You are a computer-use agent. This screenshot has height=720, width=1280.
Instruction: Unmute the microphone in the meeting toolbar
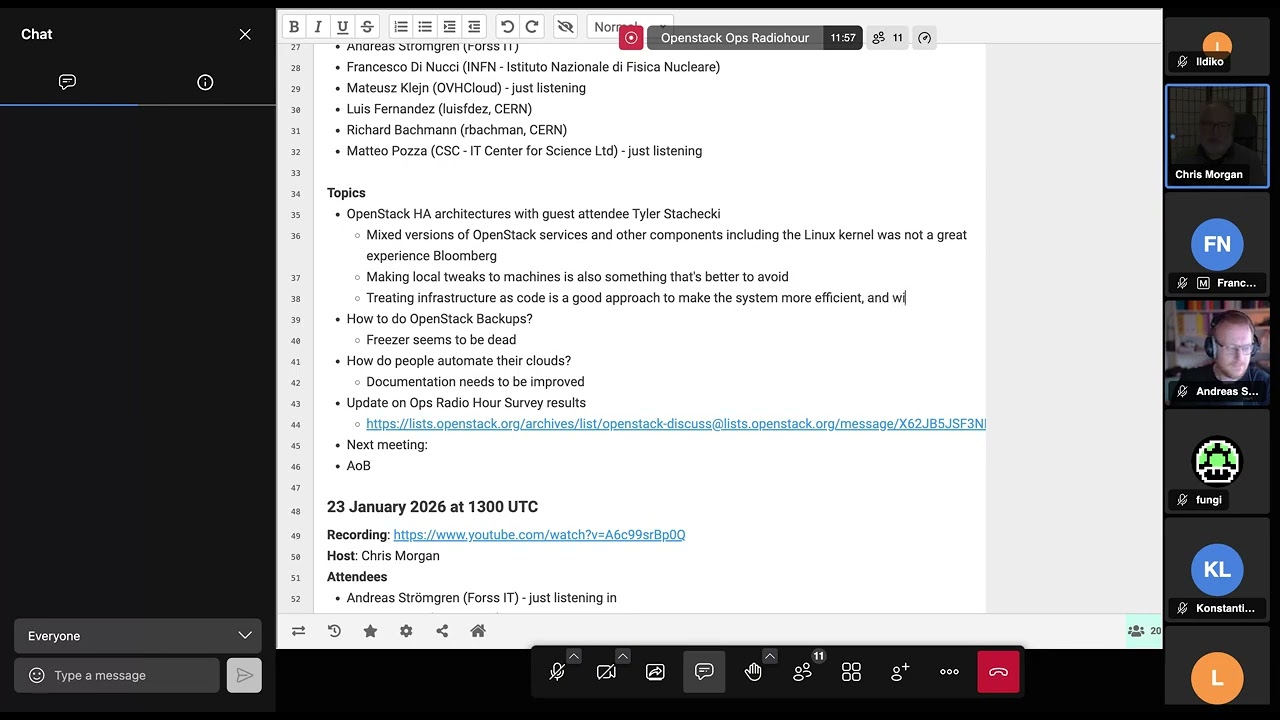557,672
